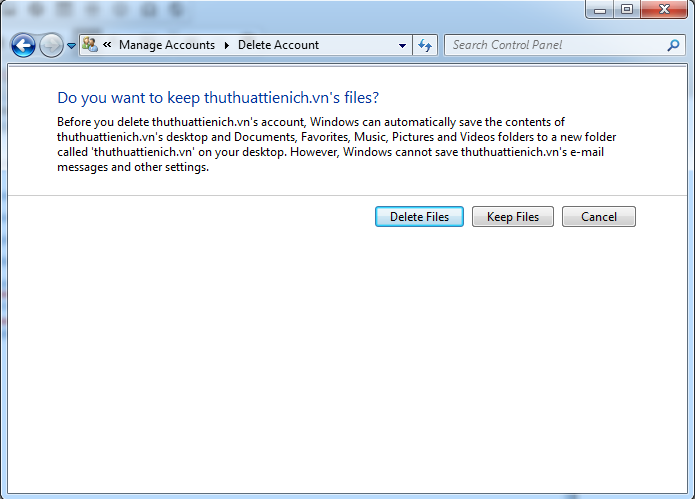695x499 pixels.
Task: Choose the Keep Files button
Action: tap(512, 217)
